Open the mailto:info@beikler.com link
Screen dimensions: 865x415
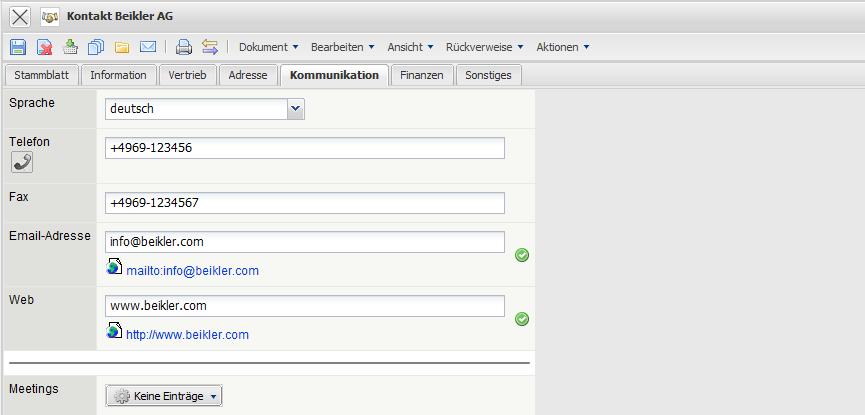click(x=192, y=271)
